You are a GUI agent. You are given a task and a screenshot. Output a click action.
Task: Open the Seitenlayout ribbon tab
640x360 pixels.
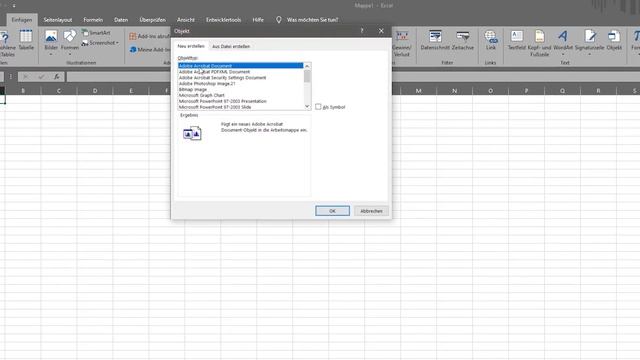[58, 20]
